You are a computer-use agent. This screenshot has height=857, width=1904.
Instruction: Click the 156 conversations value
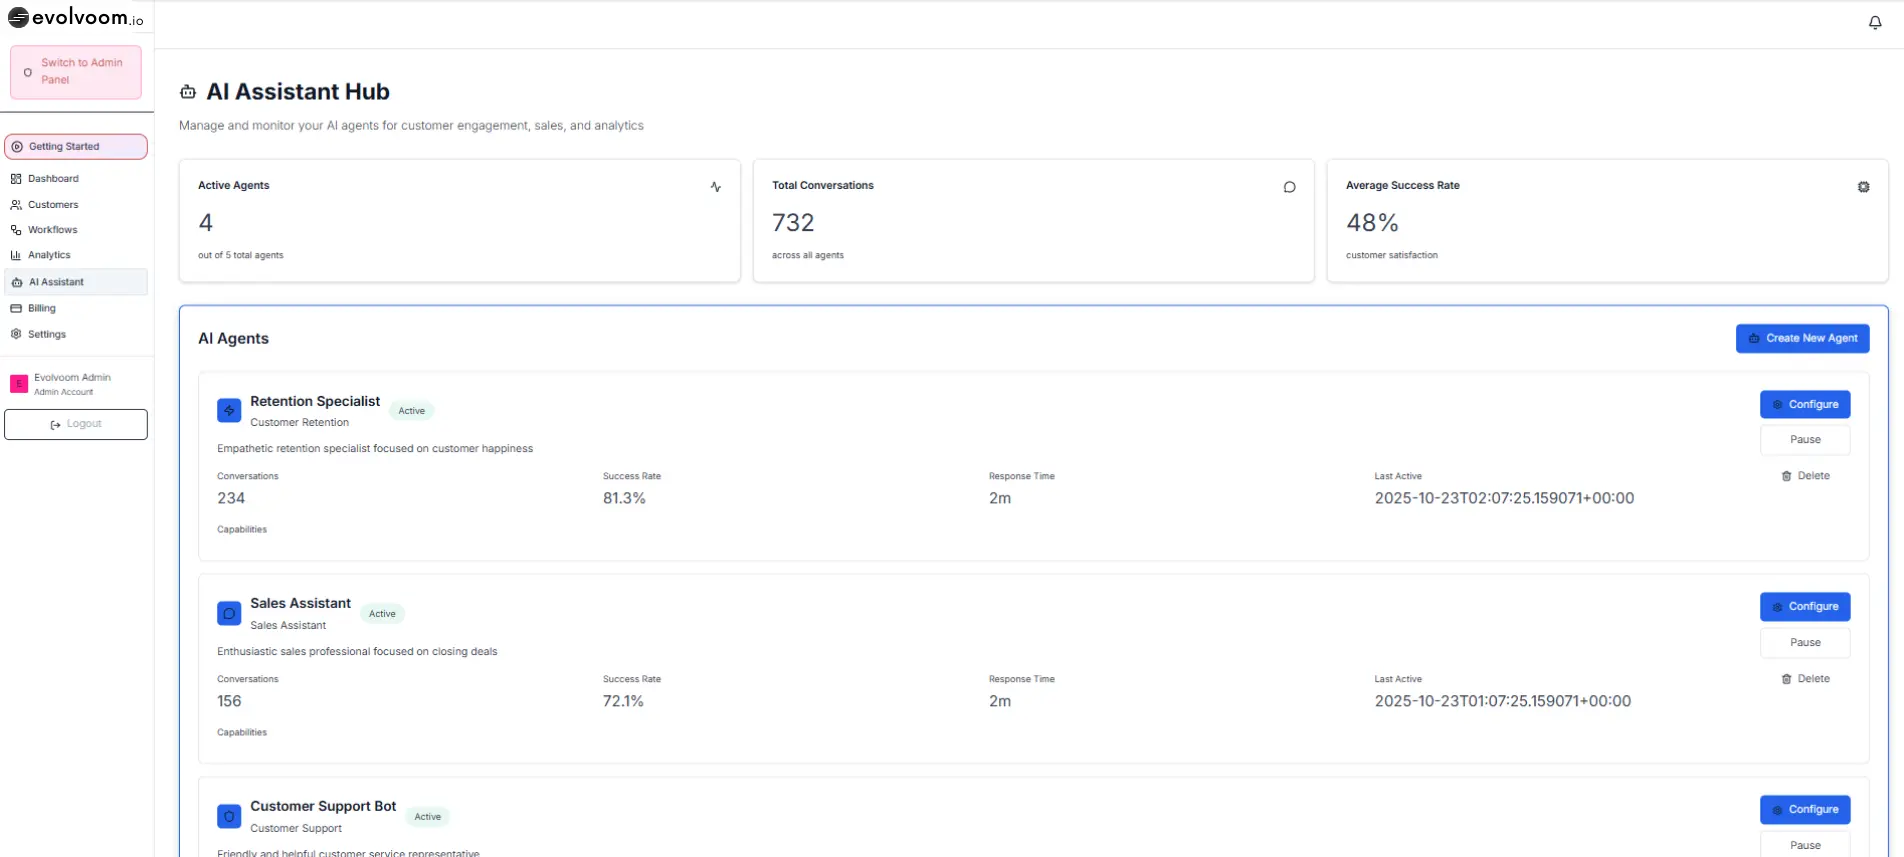tap(229, 701)
